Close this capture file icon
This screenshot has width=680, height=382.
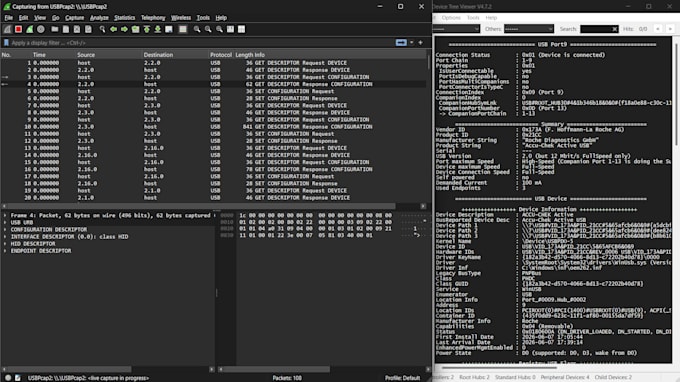pos(77,29)
